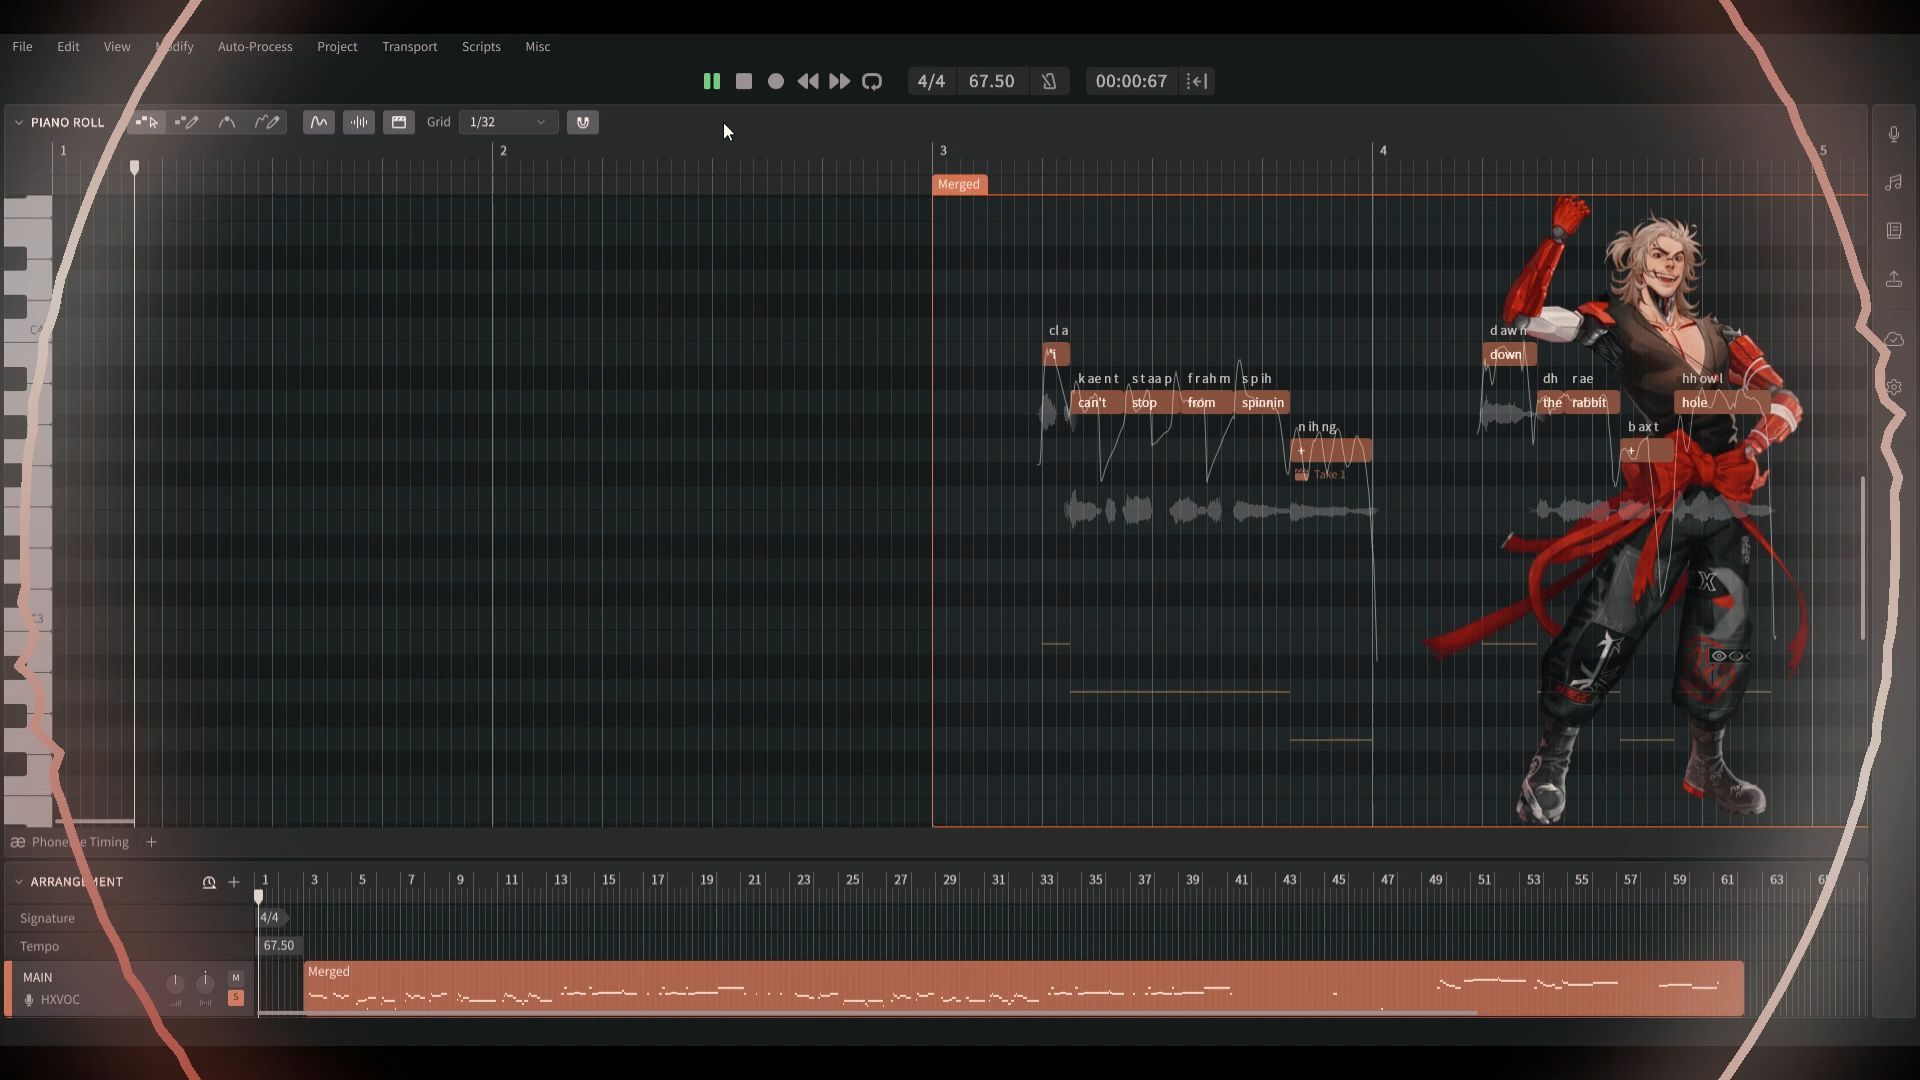Toggle waveform display in piano roll
This screenshot has height=1080, width=1920.
[x=358, y=122]
